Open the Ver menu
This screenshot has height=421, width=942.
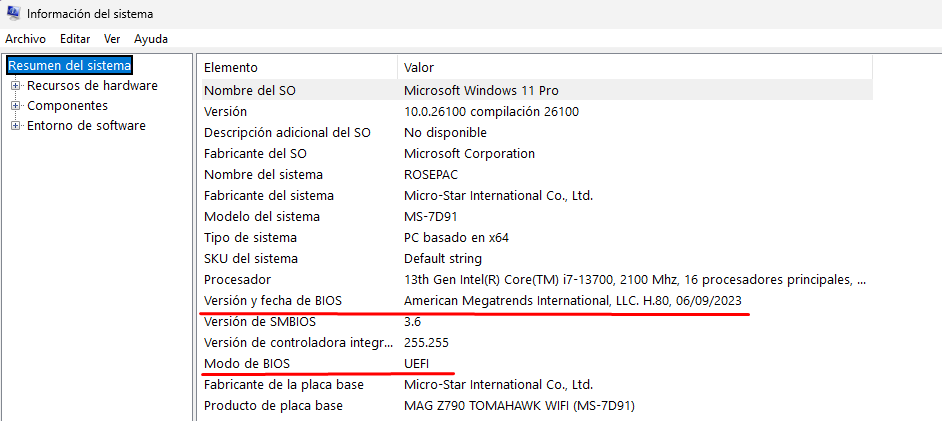[x=112, y=39]
